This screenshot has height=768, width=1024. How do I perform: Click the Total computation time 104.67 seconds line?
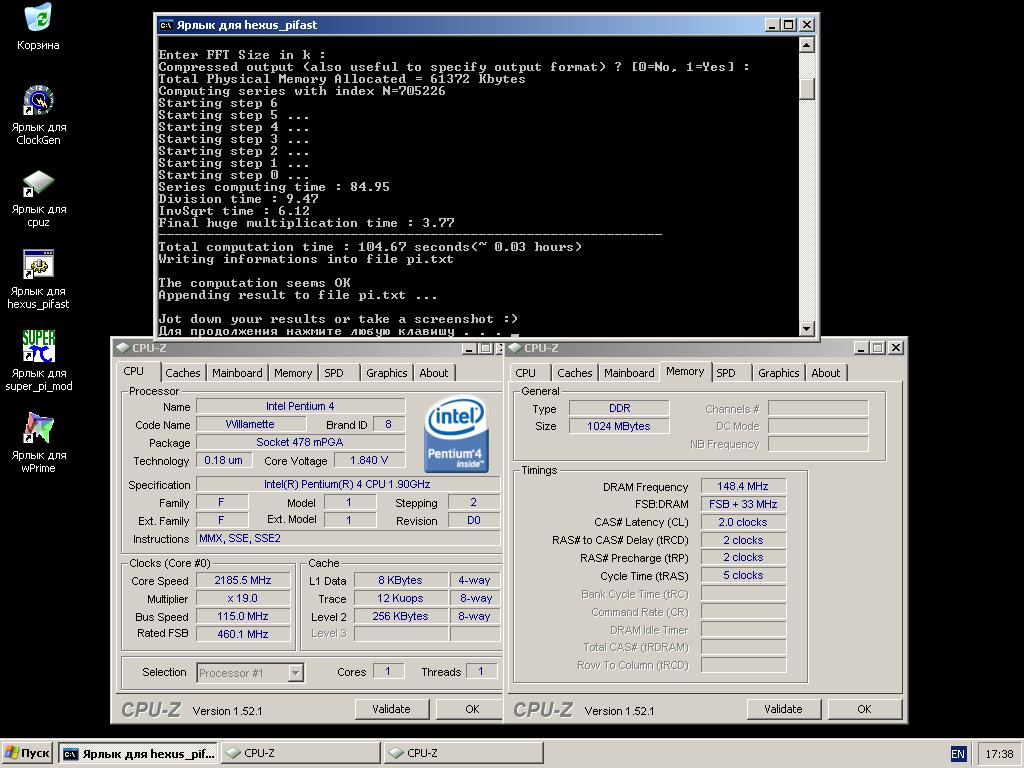click(x=370, y=247)
